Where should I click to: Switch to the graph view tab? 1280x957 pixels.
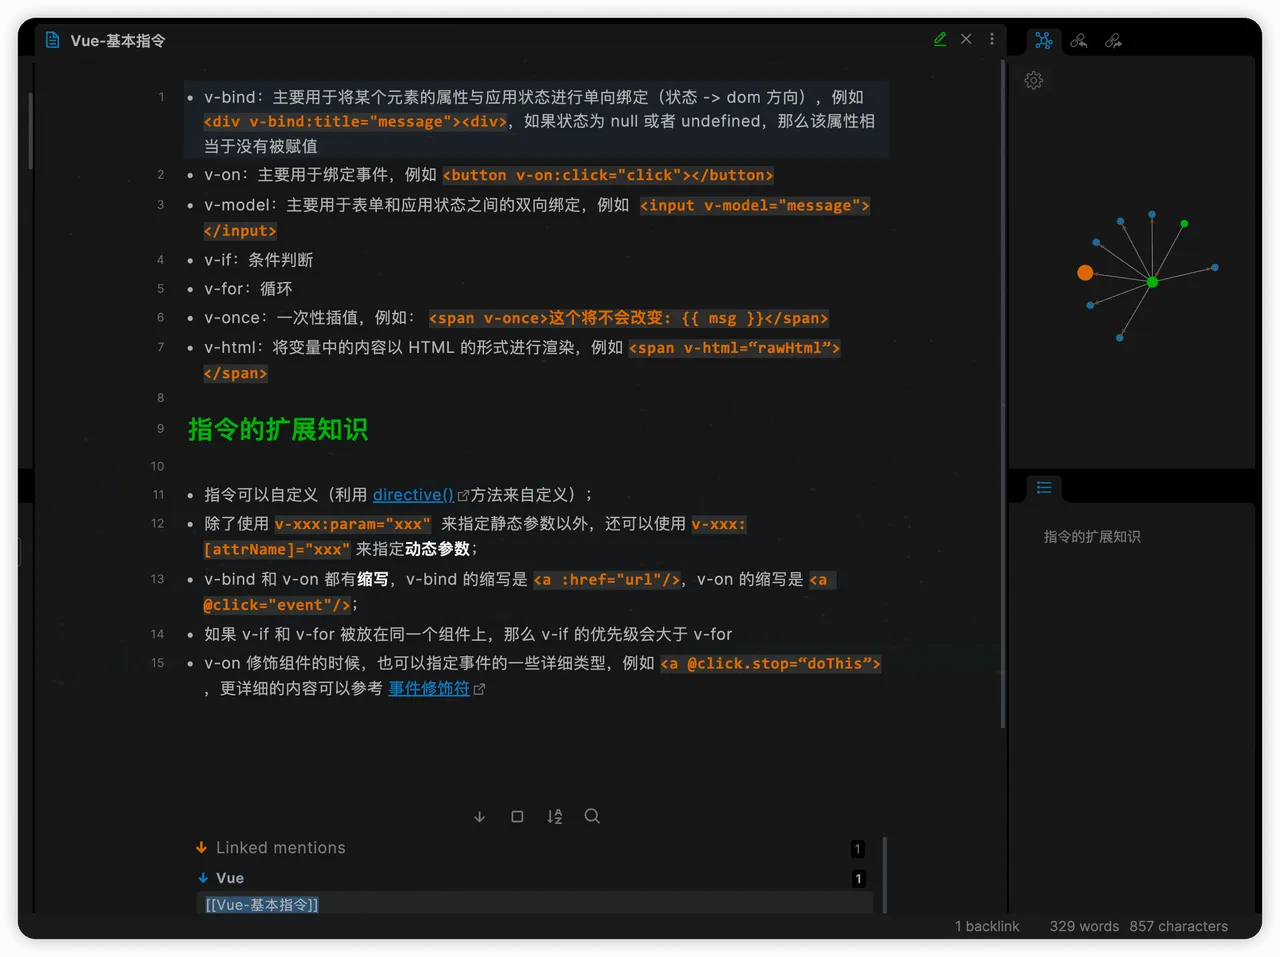pos(1043,41)
